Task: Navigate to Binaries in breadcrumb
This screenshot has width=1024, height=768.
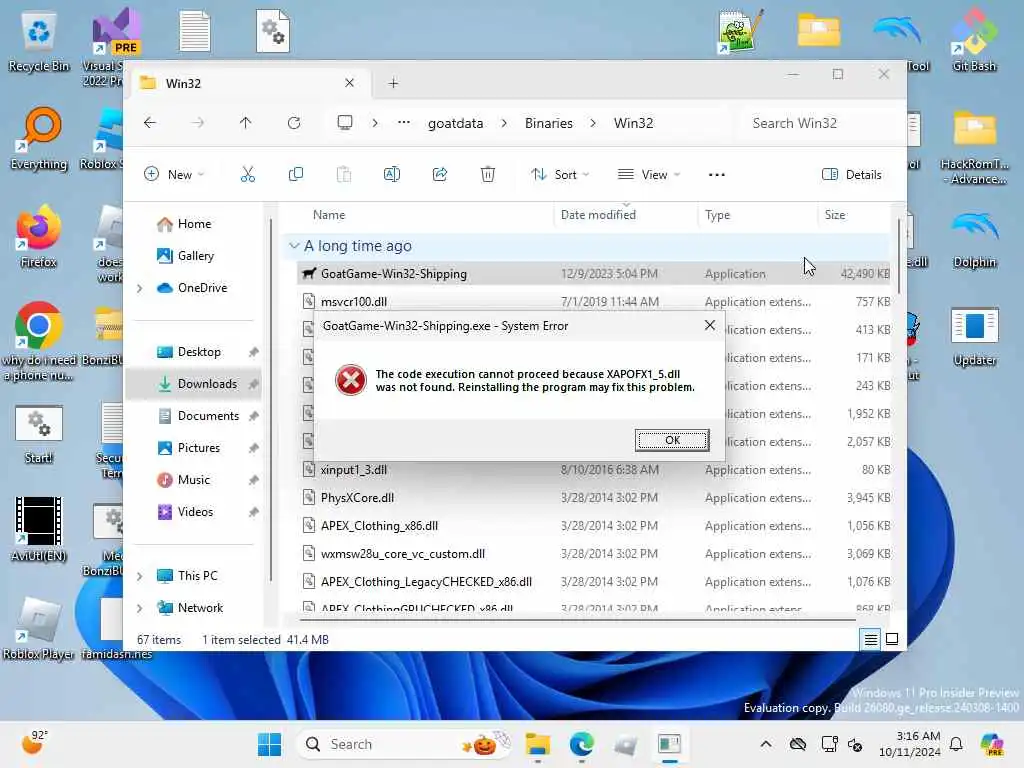Action: pos(549,123)
